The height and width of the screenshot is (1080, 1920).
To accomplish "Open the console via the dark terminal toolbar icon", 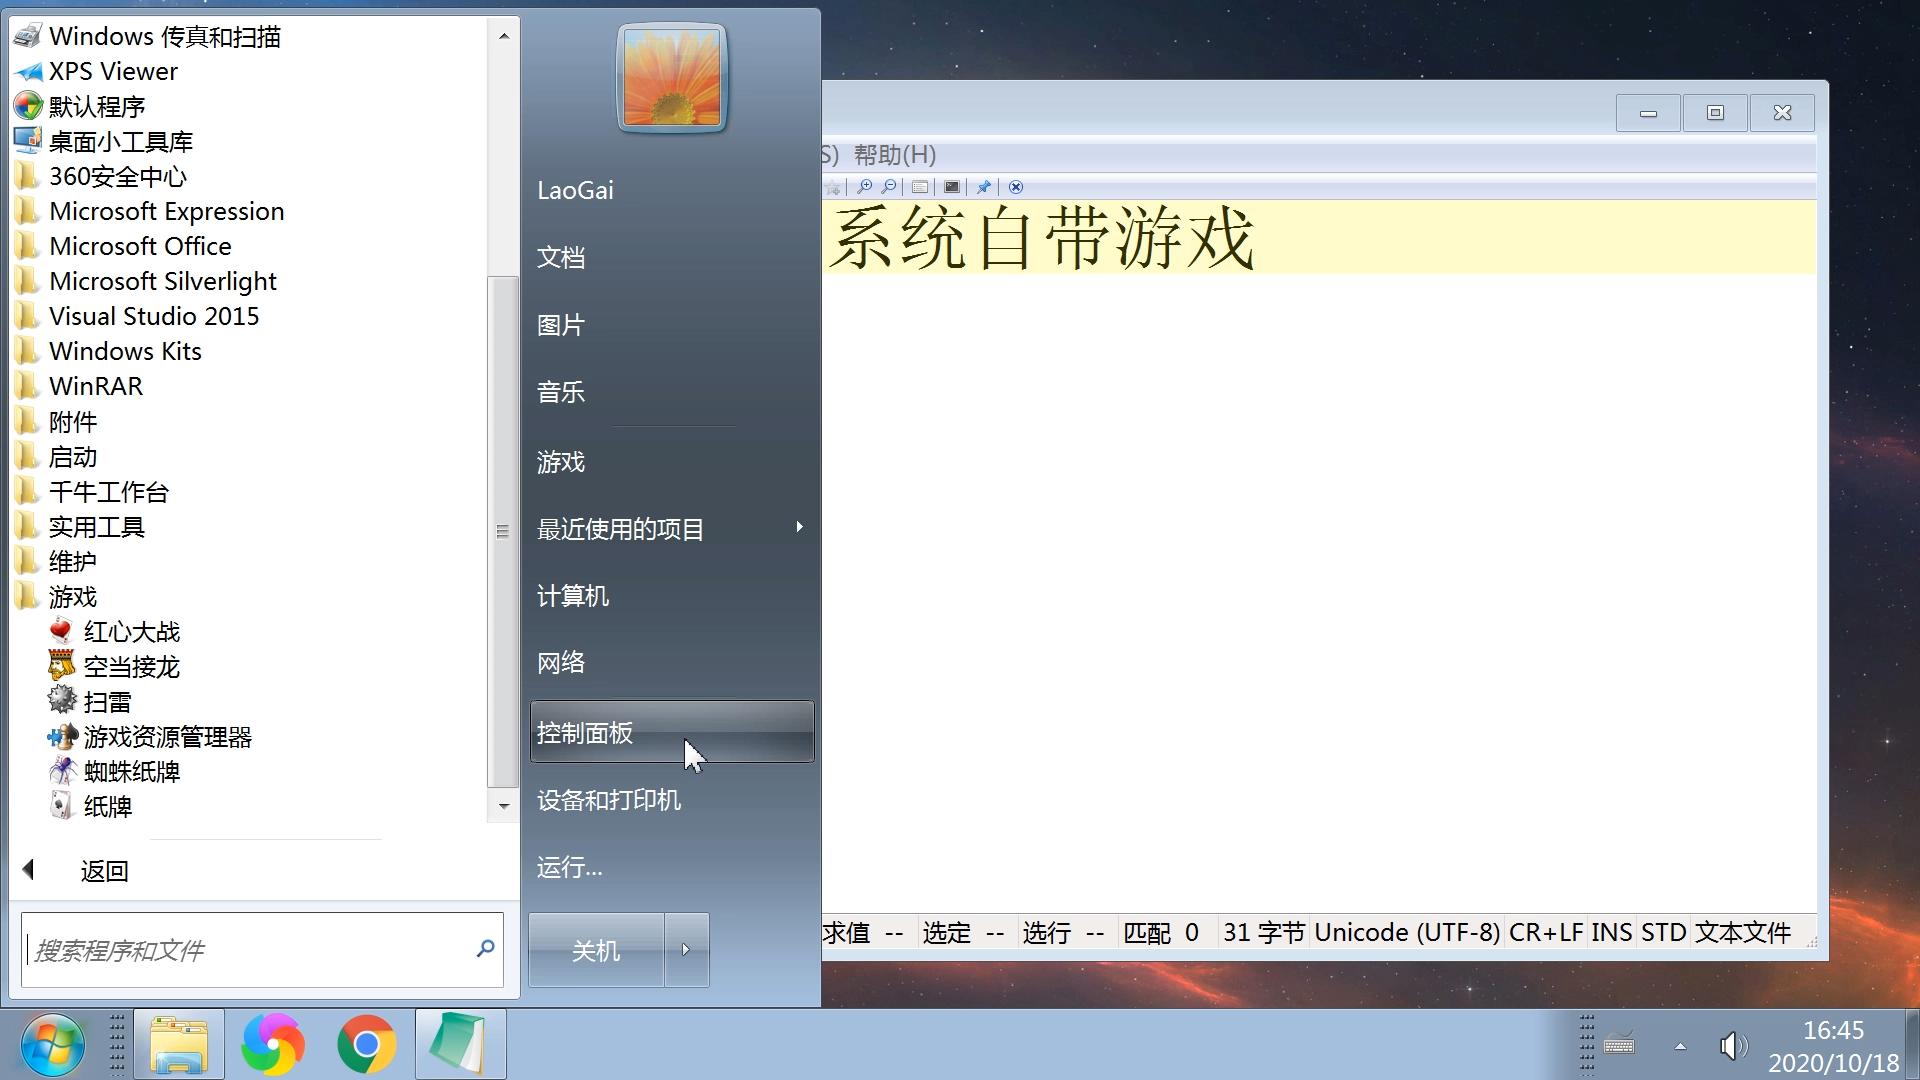I will [951, 187].
